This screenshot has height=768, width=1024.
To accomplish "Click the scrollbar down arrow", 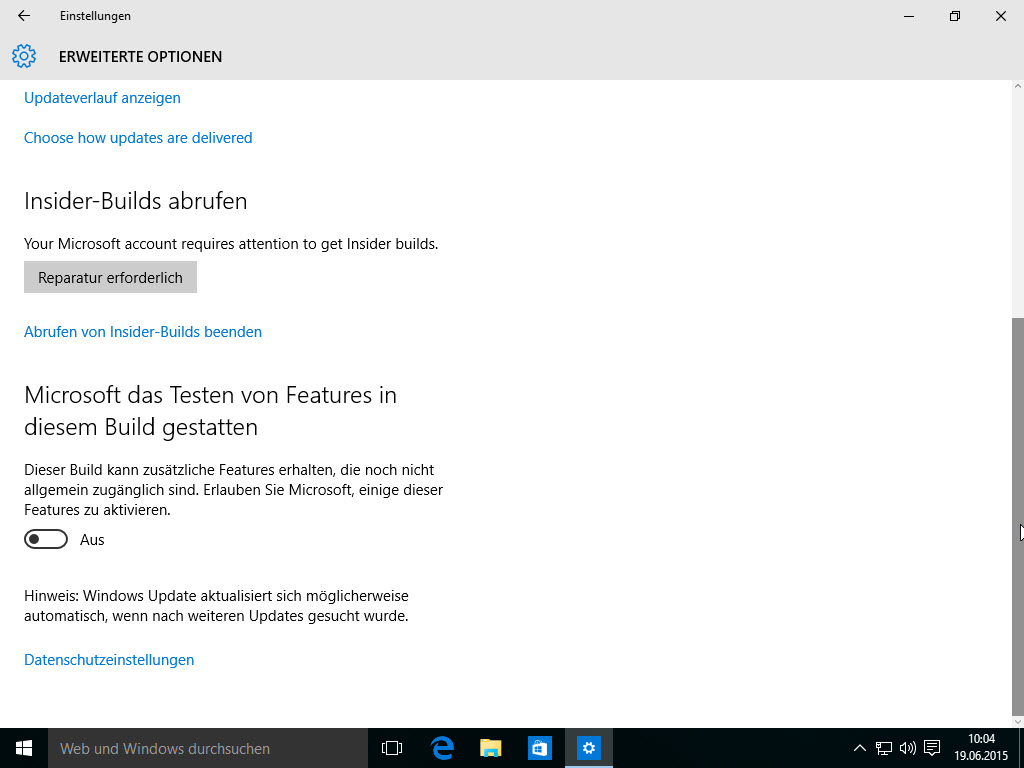I will tap(1017, 722).
